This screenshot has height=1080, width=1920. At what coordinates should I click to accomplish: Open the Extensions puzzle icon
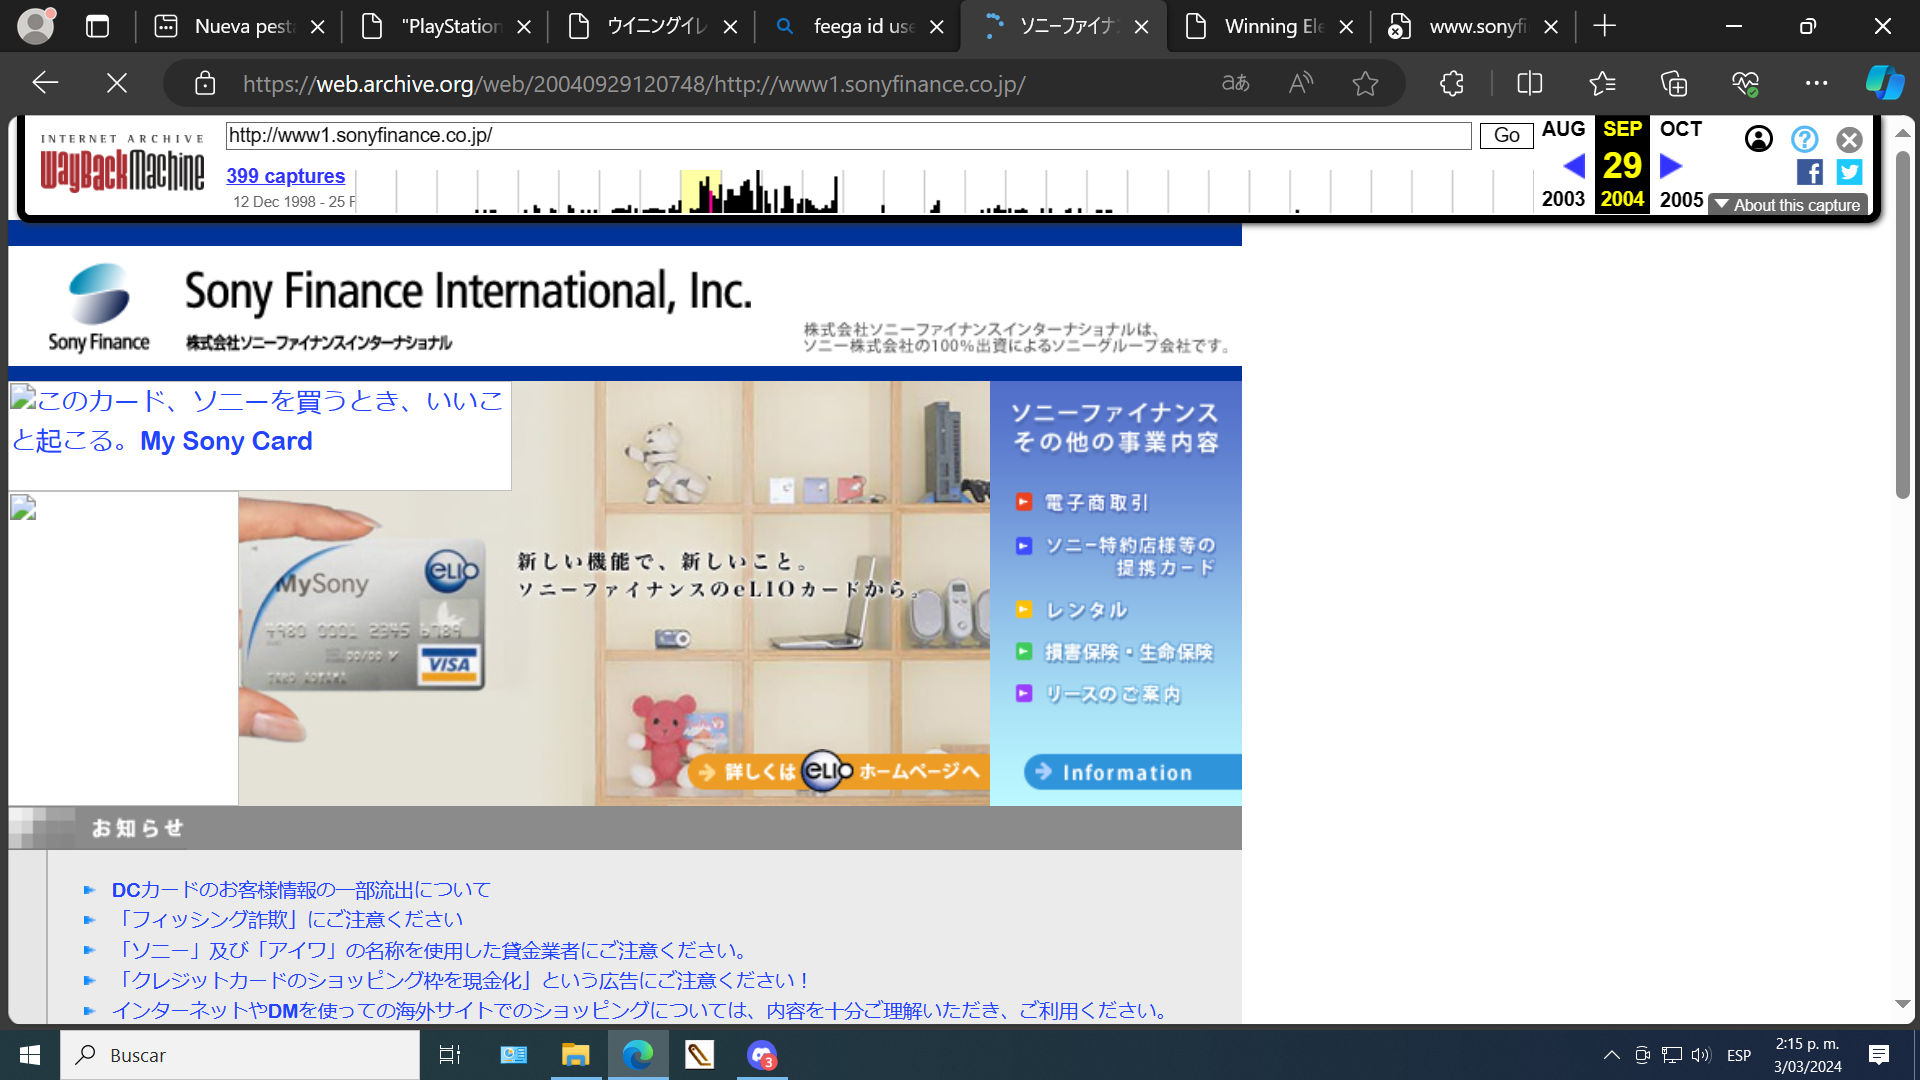tap(1452, 83)
